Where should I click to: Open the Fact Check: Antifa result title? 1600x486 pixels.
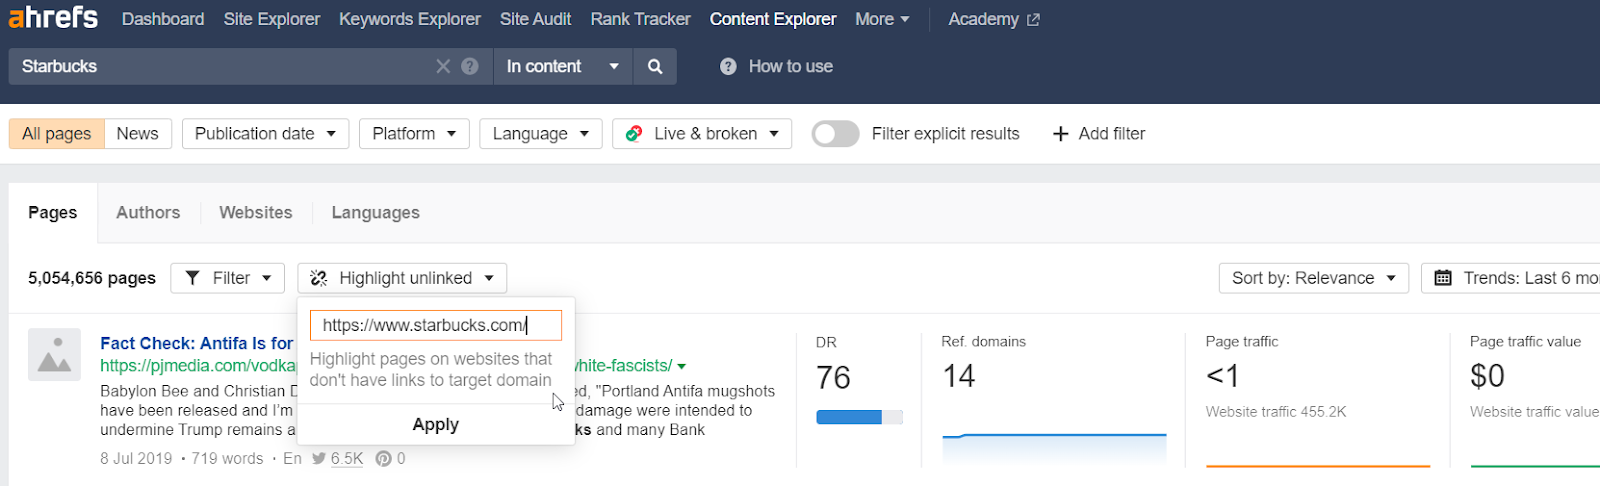coord(197,343)
